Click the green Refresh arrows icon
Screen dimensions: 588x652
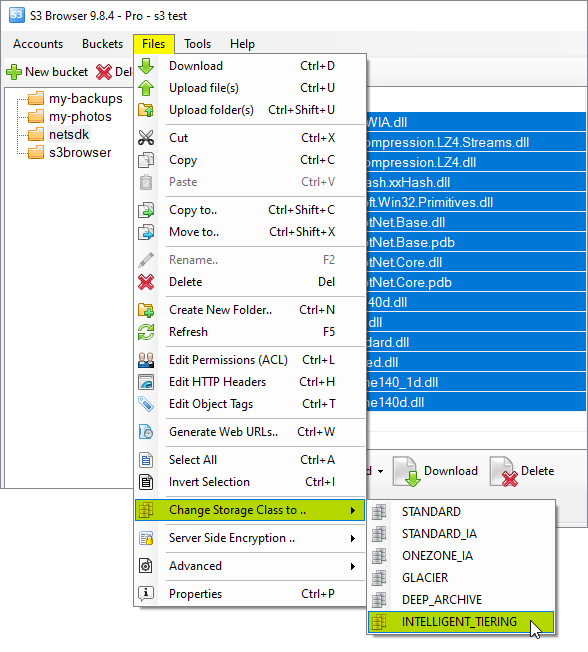pos(146,332)
